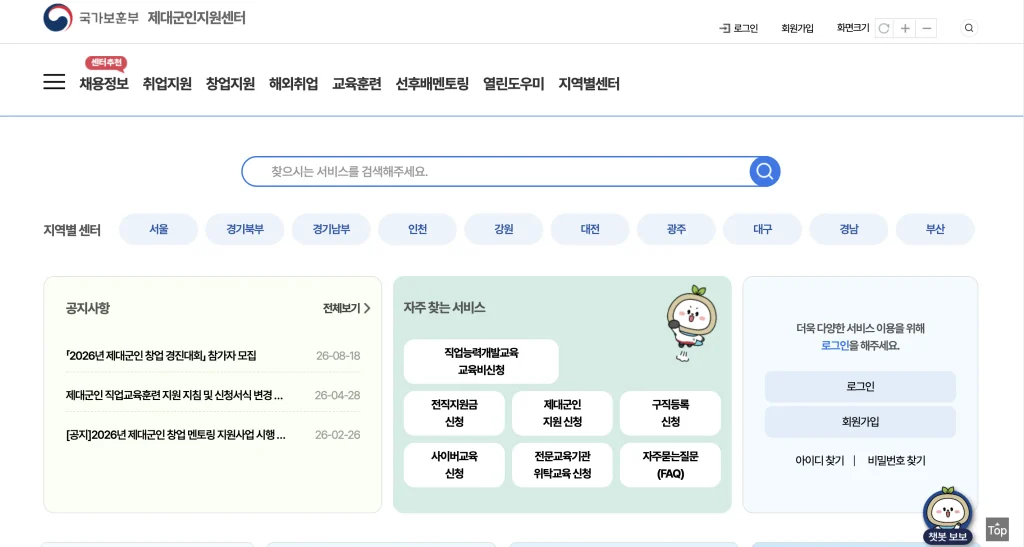The width and height of the screenshot is (1024, 547).
Task: Click 직업능력개발교육 교육비신청 button
Action: coord(481,361)
